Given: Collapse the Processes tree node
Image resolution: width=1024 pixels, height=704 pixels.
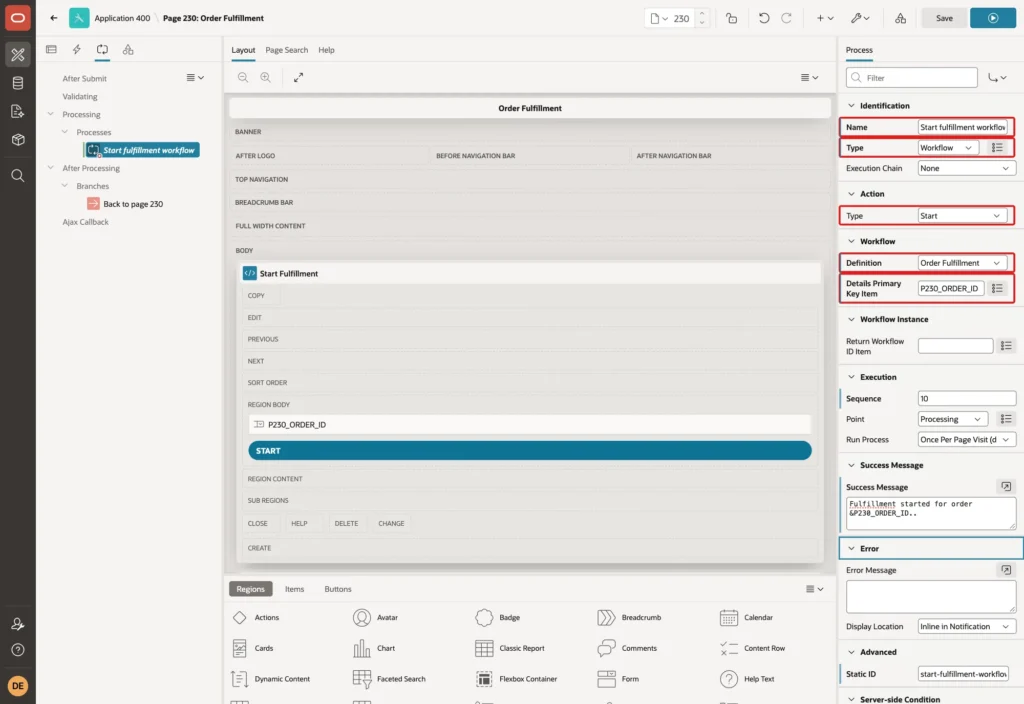Looking at the screenshot, I should (x=65, y=131).
